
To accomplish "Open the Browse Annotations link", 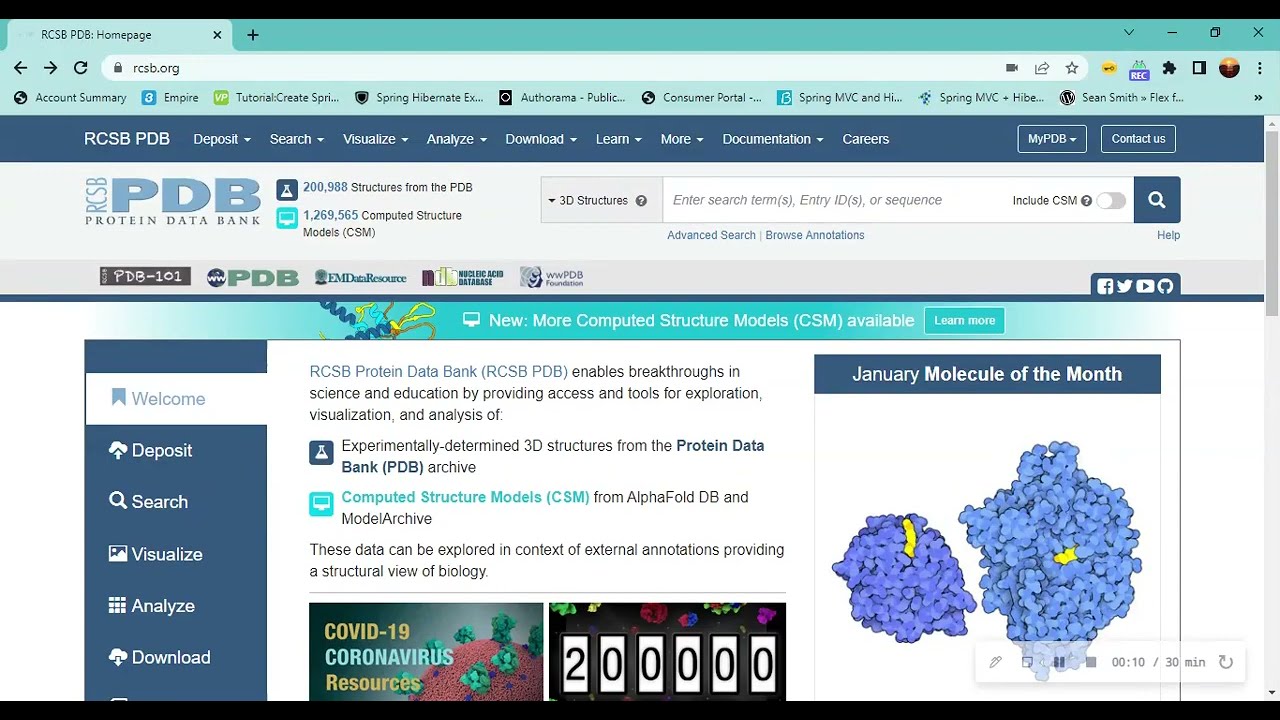I will click(815, 235).
